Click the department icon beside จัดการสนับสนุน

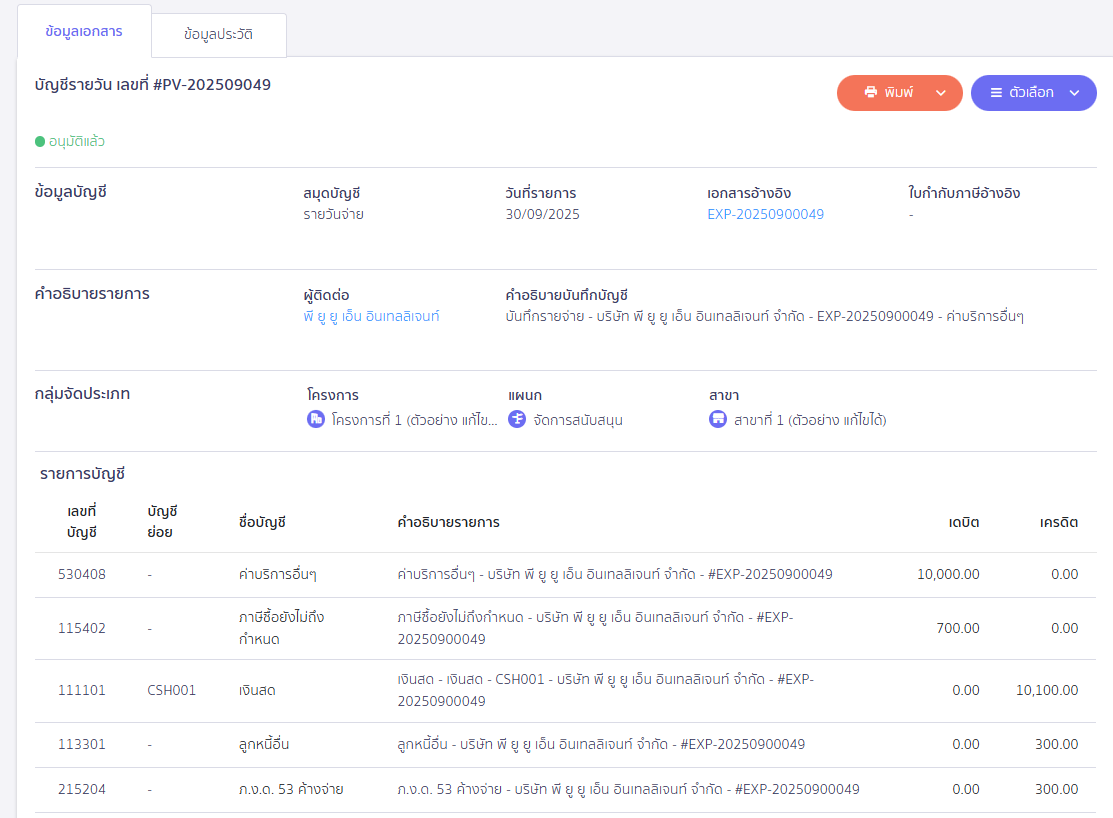point(517,420)
